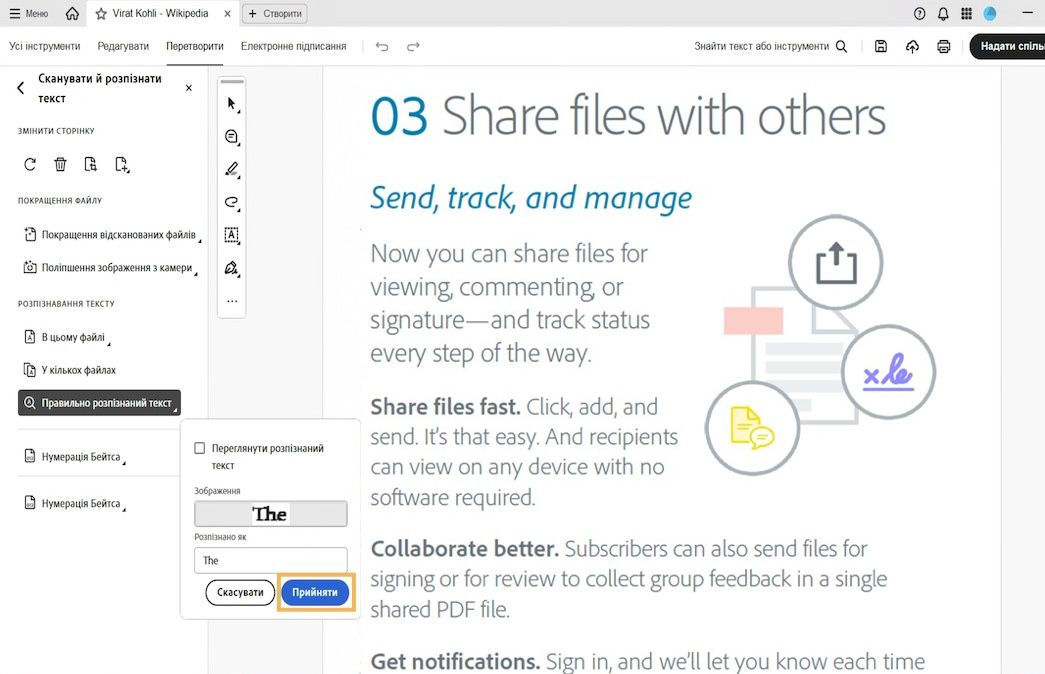Select the signature fill pen tool
The image size is (1045, 674).
pyautogui.click(x=231, y=268)
